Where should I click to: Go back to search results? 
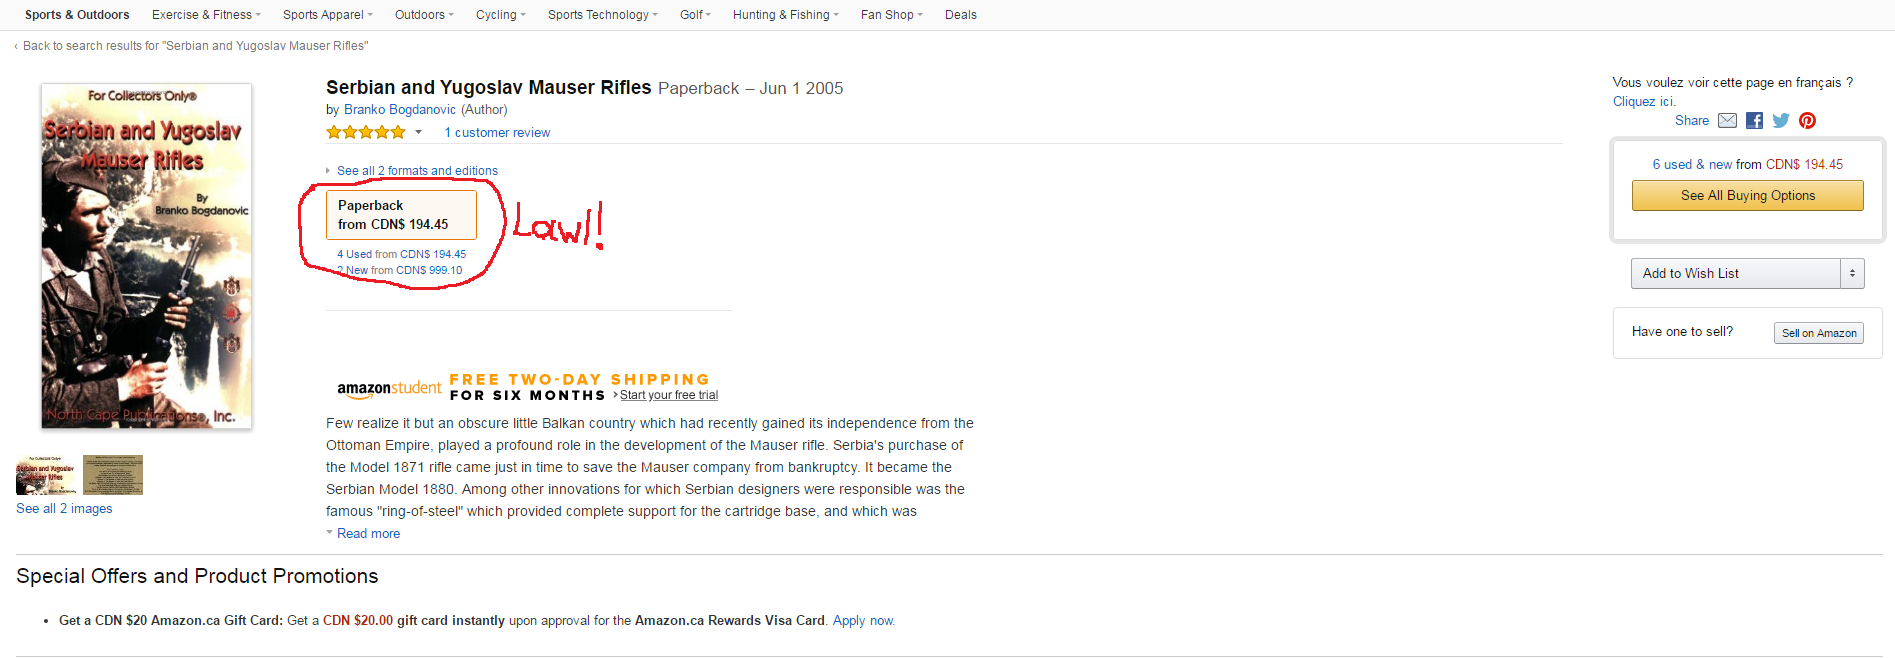[195, 46]
